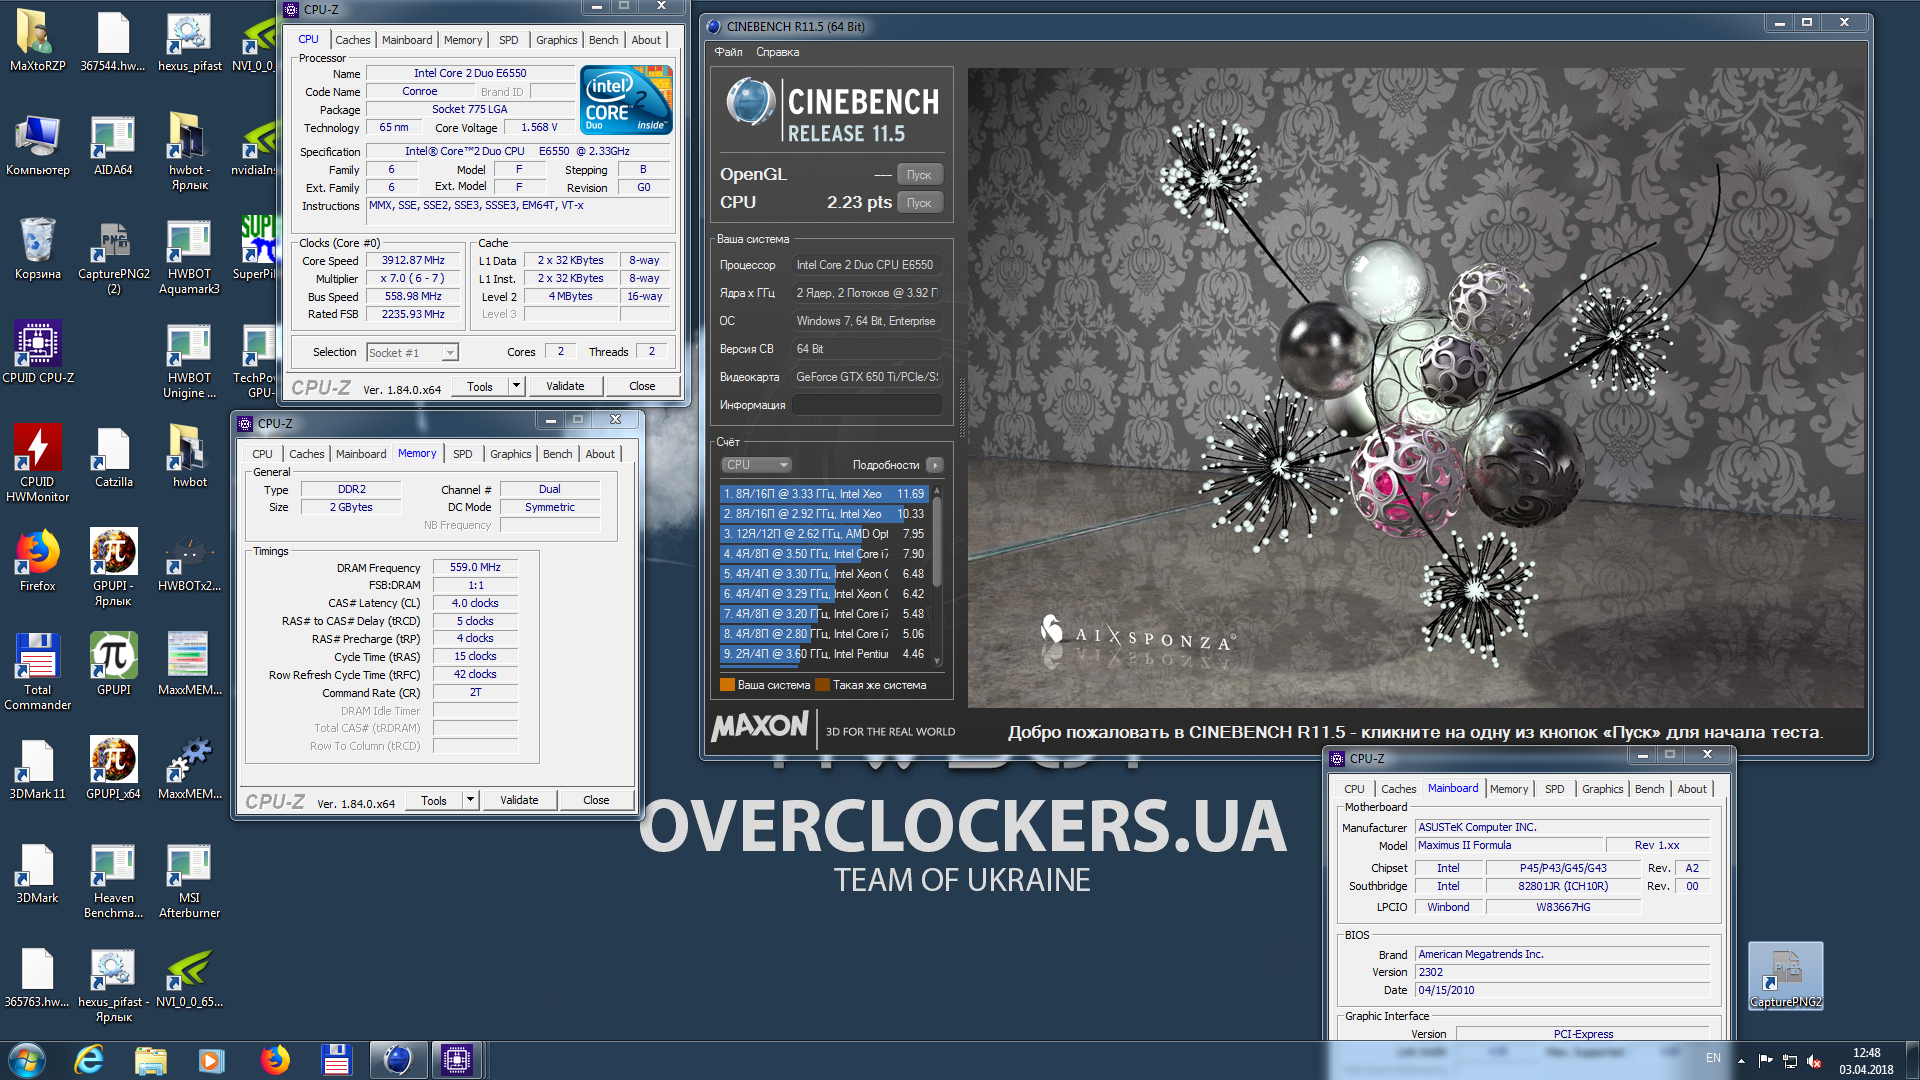This screenshot has height=1080, width=1920.
Task: Select ranking row 9 Intel Pentium 4.46
Action: pos(824,654)
